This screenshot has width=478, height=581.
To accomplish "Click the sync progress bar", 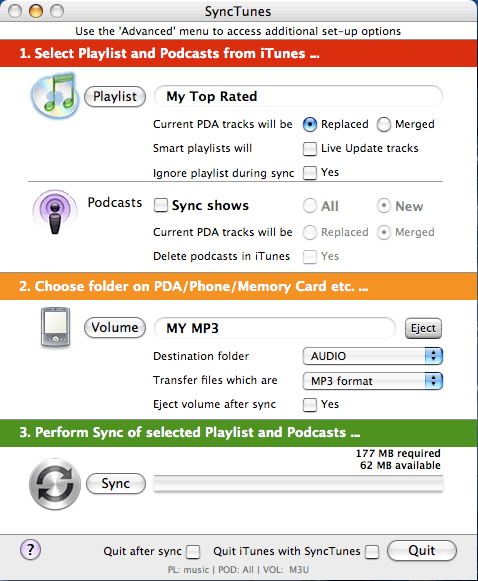I will [x=298, y=484].
